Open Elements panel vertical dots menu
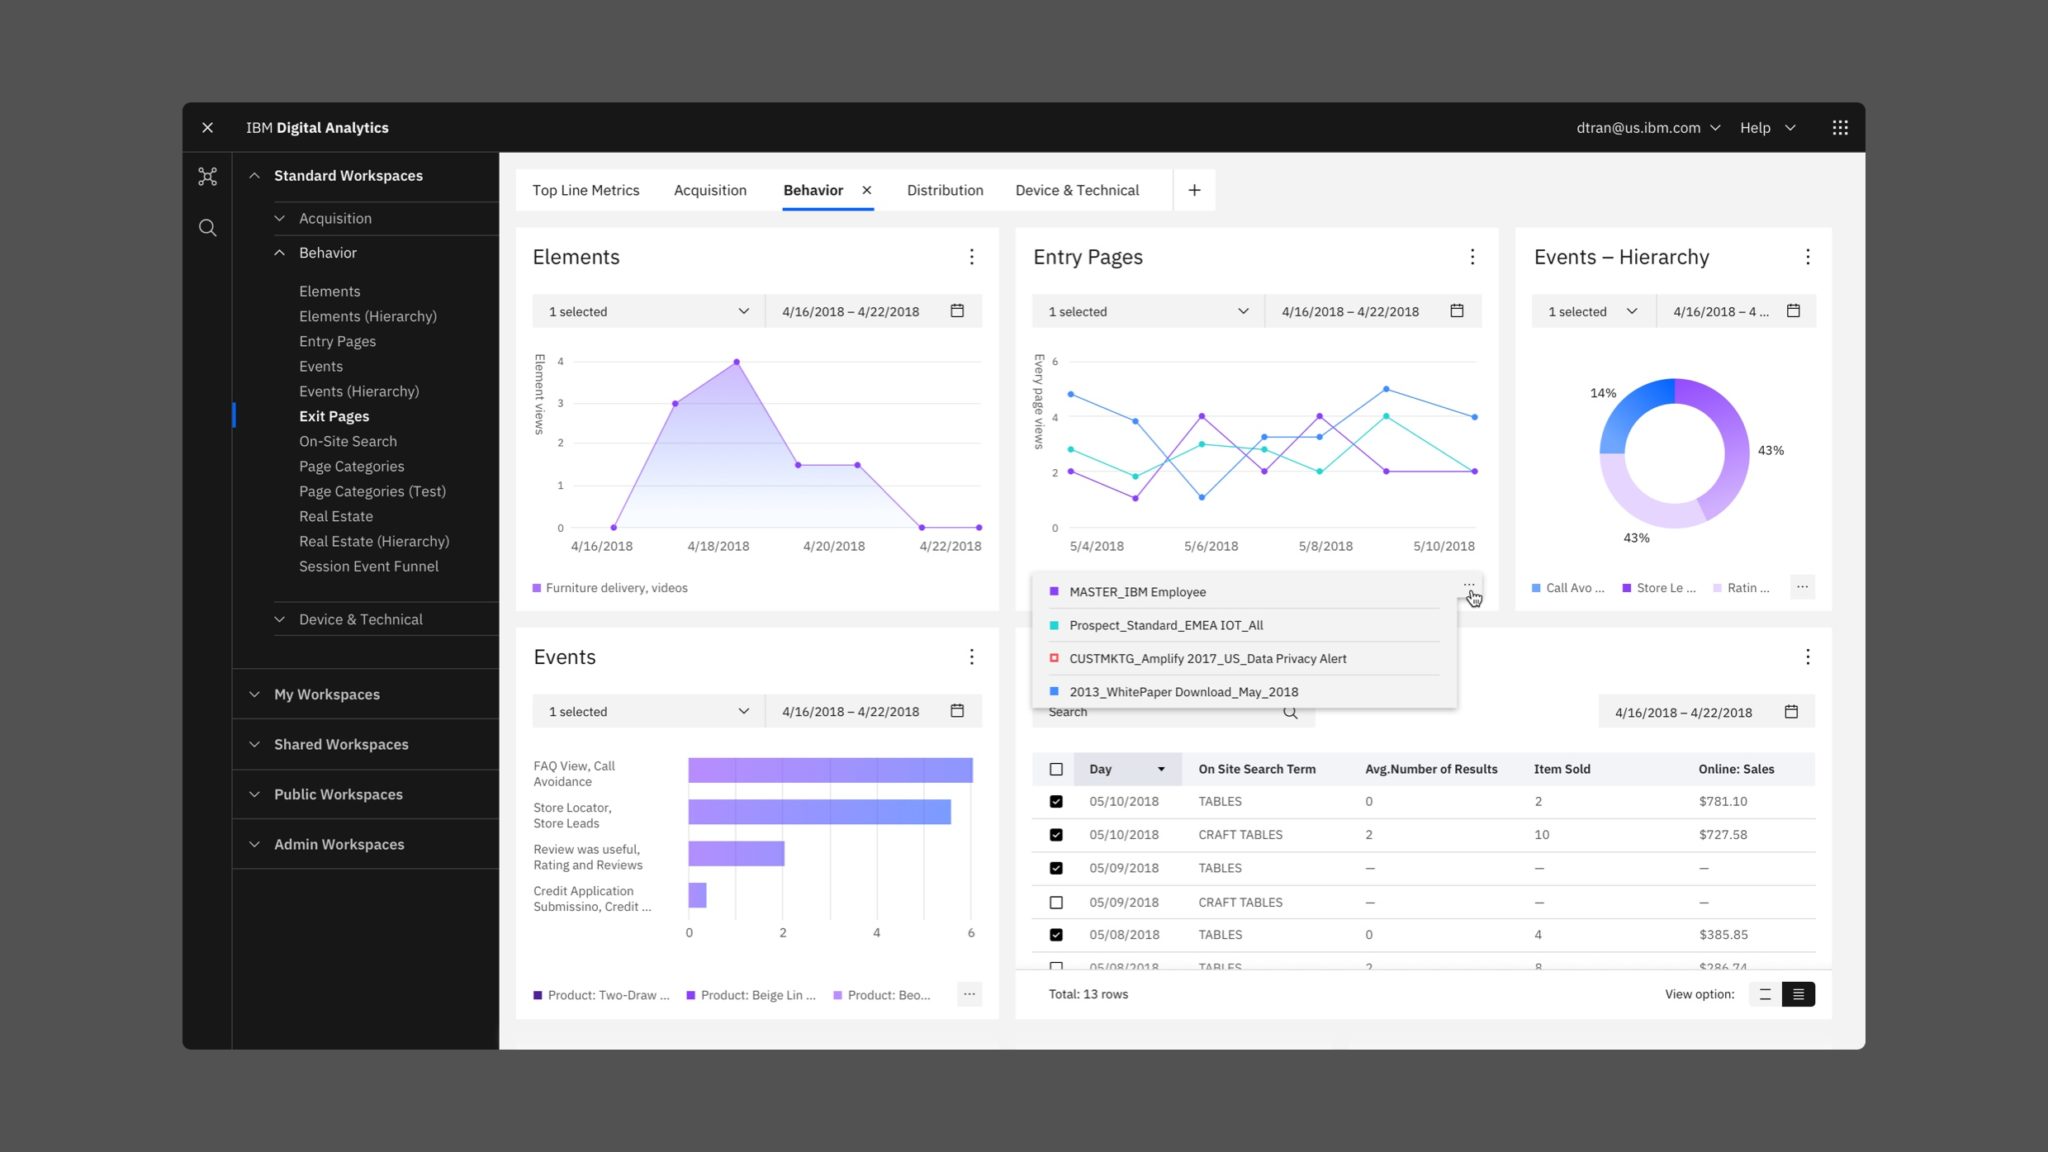Image resolution: width=2048 pixels, height=1152 pixels. (971, 257)
